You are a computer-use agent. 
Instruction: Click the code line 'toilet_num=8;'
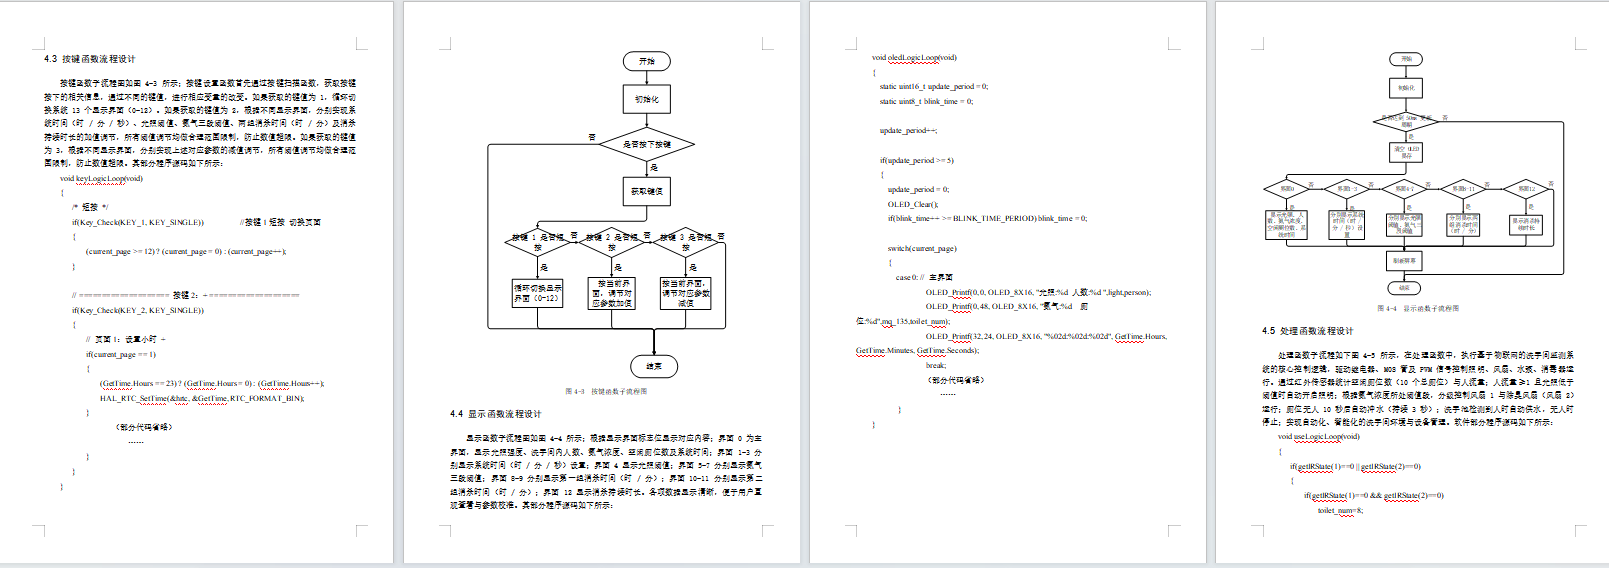pyautogui.click(x=1340, y=511)
